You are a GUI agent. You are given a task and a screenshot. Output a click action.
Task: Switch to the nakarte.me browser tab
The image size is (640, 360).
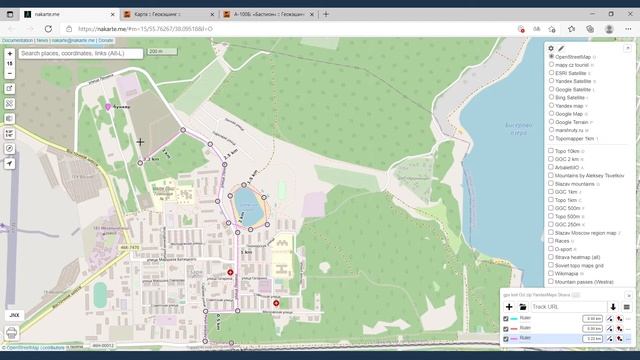click(x=69, y=14)
